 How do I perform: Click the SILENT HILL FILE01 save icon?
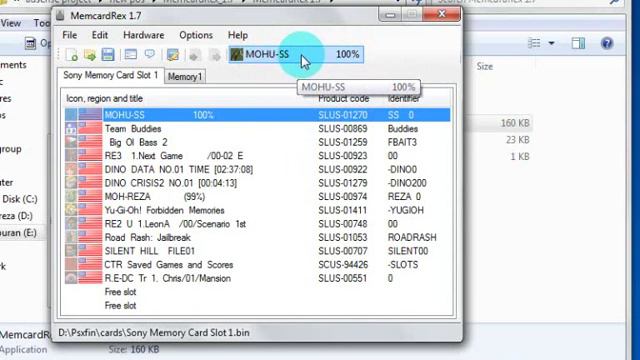pos(71,251)
